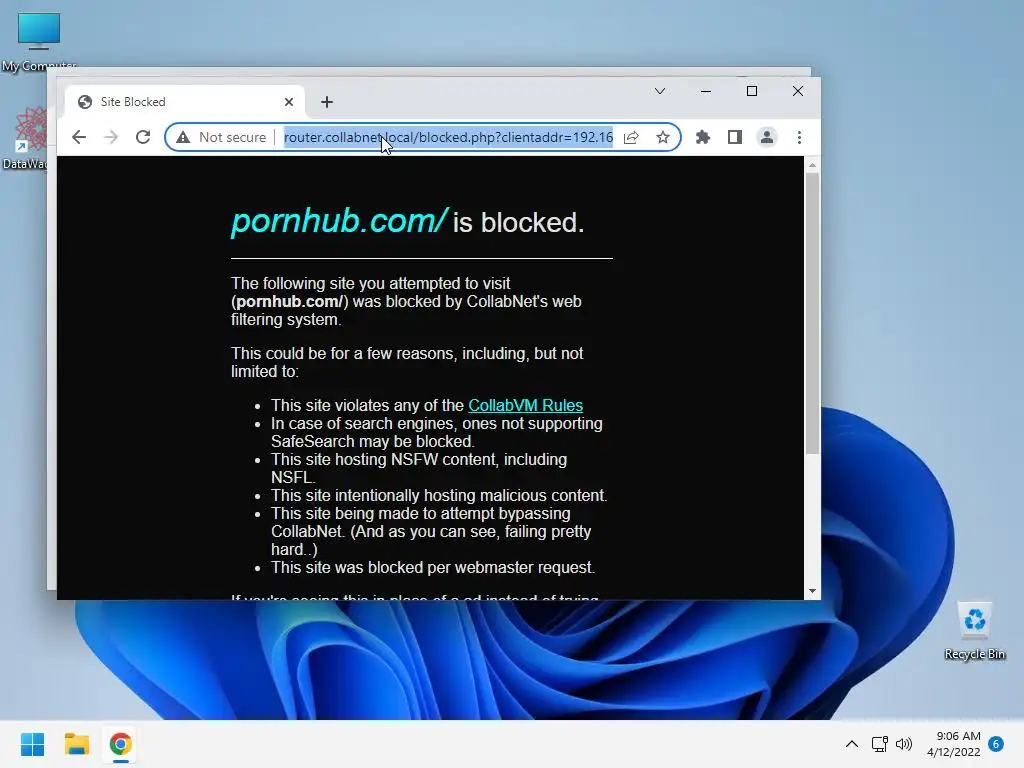Toggle the Chrome side panel
The width and height of the screenshot is (1024, 768).
735,137
